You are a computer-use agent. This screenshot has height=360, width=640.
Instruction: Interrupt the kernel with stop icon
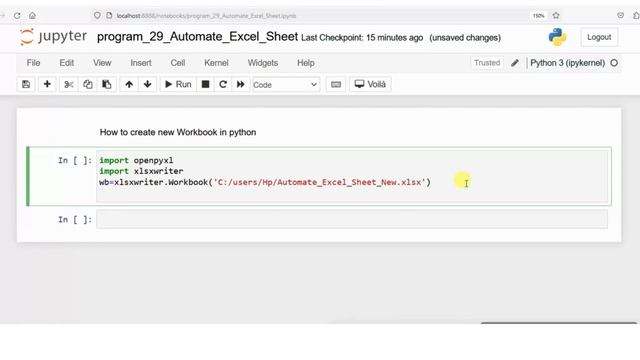click(x=205, y=84)
